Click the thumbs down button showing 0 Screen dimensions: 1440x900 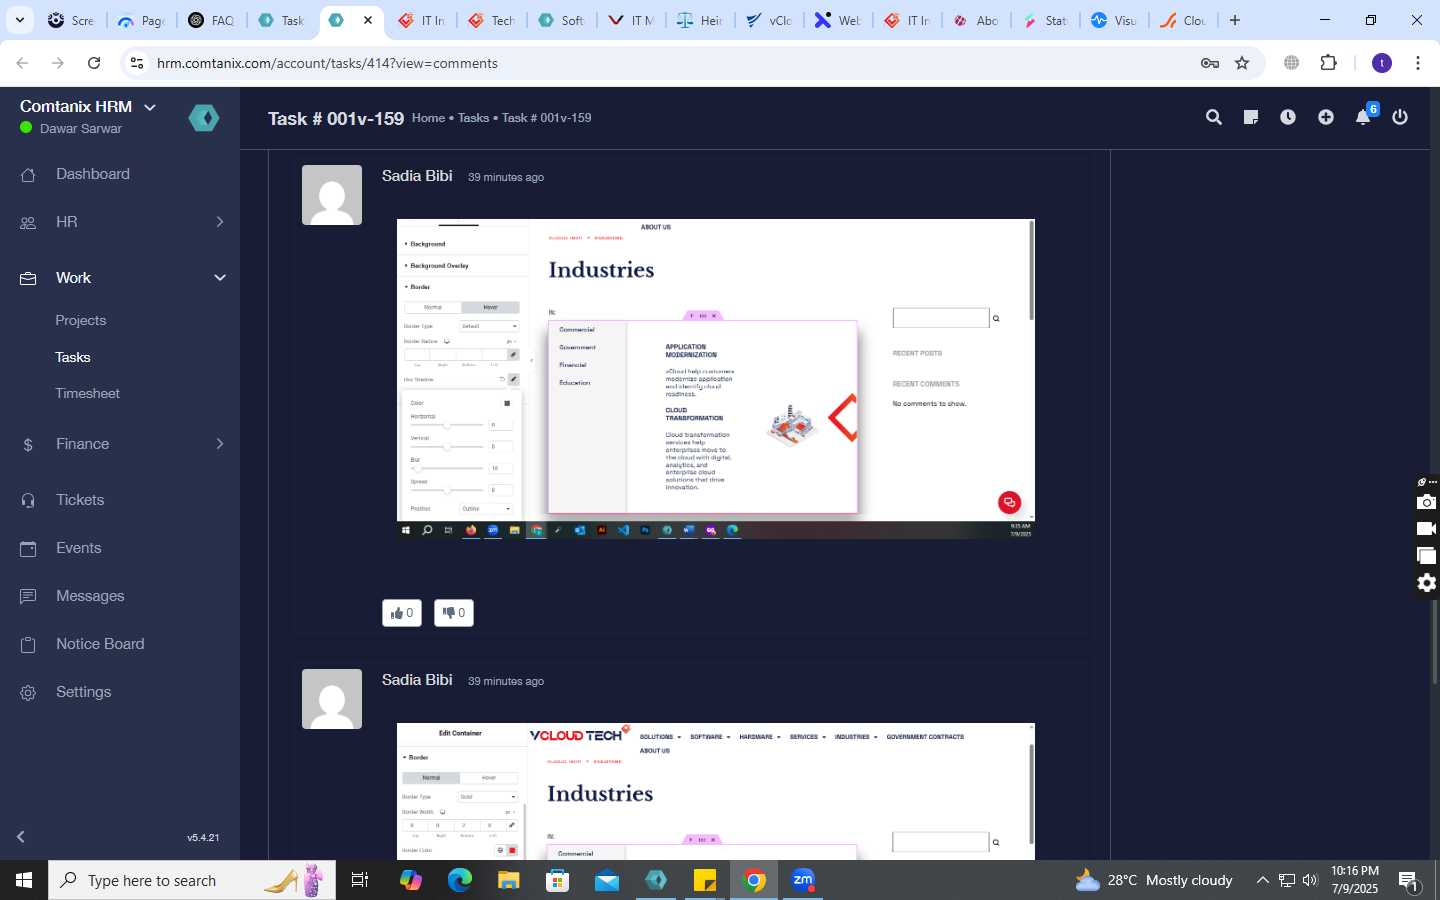coord(454,613)
